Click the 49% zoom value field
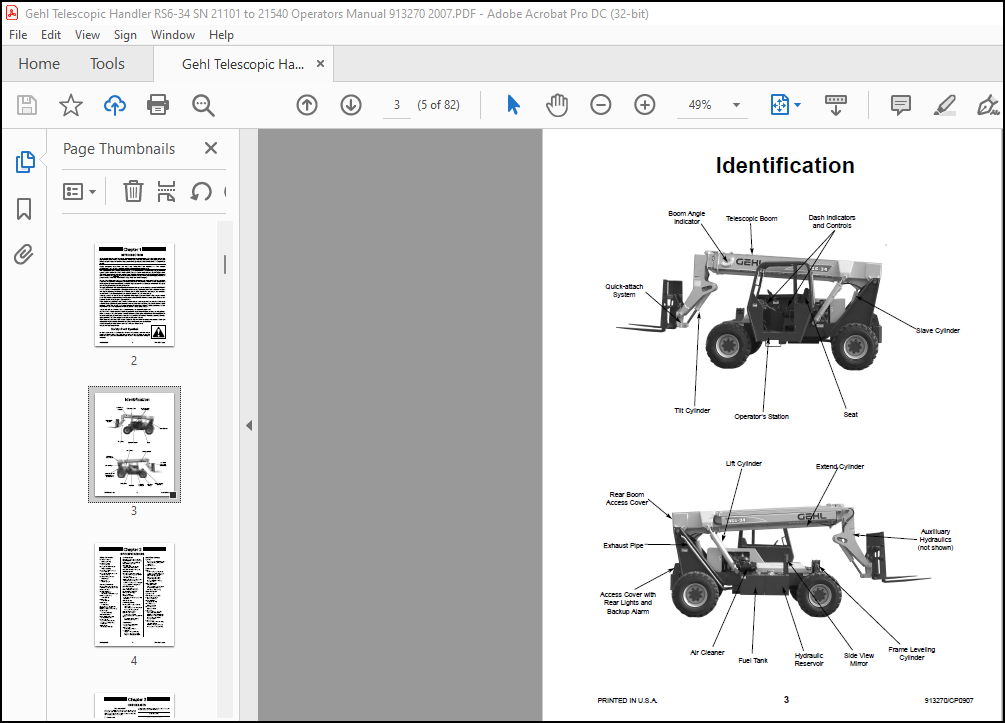1005x723 pixels. [x=700, y=104]
